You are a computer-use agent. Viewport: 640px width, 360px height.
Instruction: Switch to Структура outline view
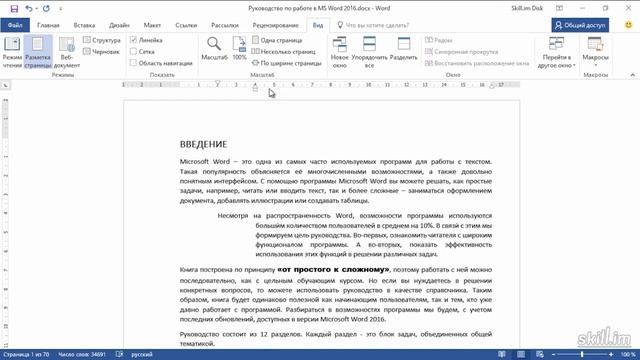[x=102, y=40]
